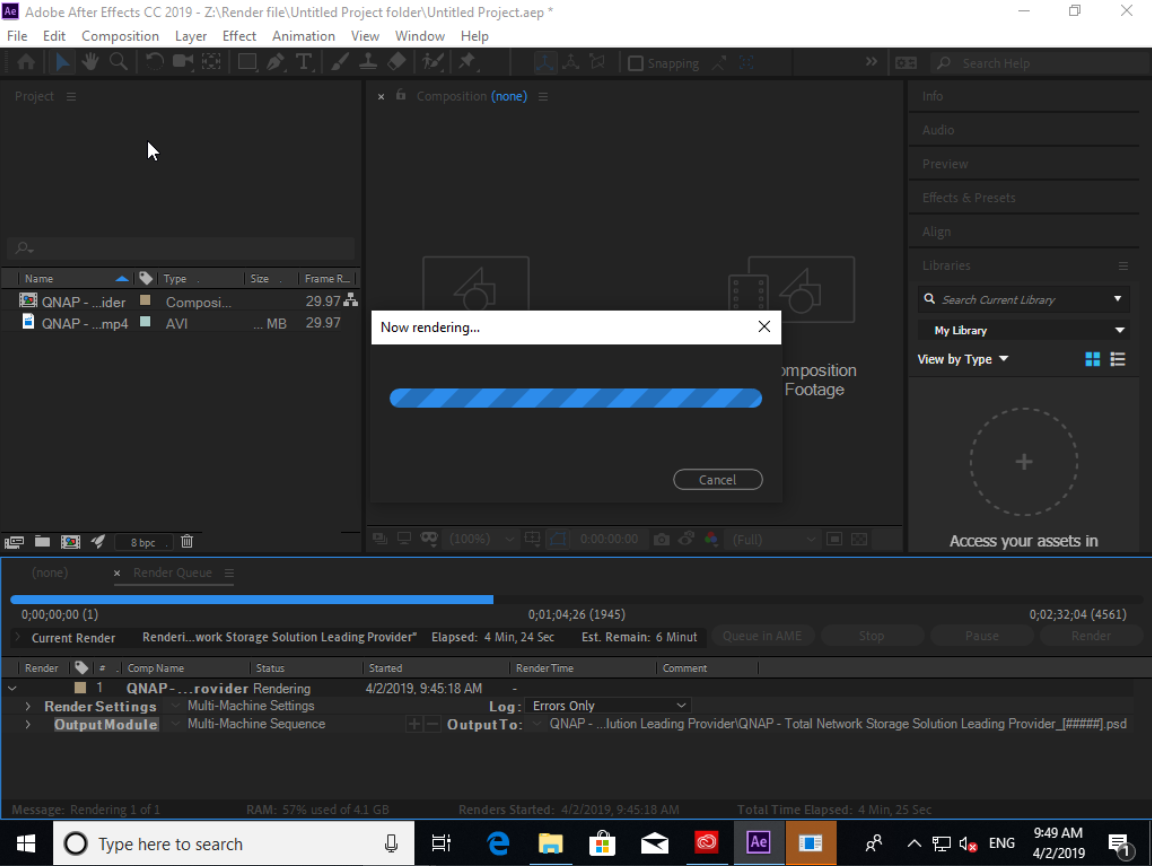Open Output Module template dropdown arrow
Image resolution: width=1152 pixels, height=866 pixels.
pyautogui.click(x=176, y=724)
